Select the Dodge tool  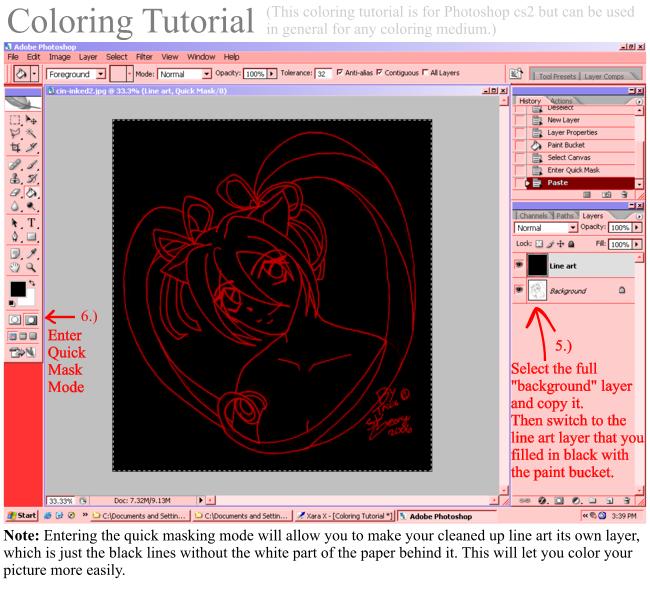coord(31,206)
